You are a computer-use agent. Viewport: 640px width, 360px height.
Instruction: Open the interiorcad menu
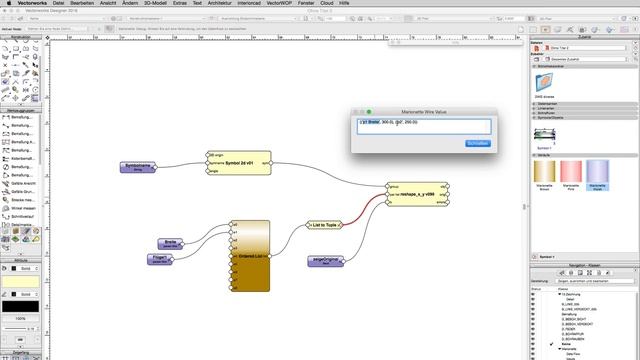249,3
